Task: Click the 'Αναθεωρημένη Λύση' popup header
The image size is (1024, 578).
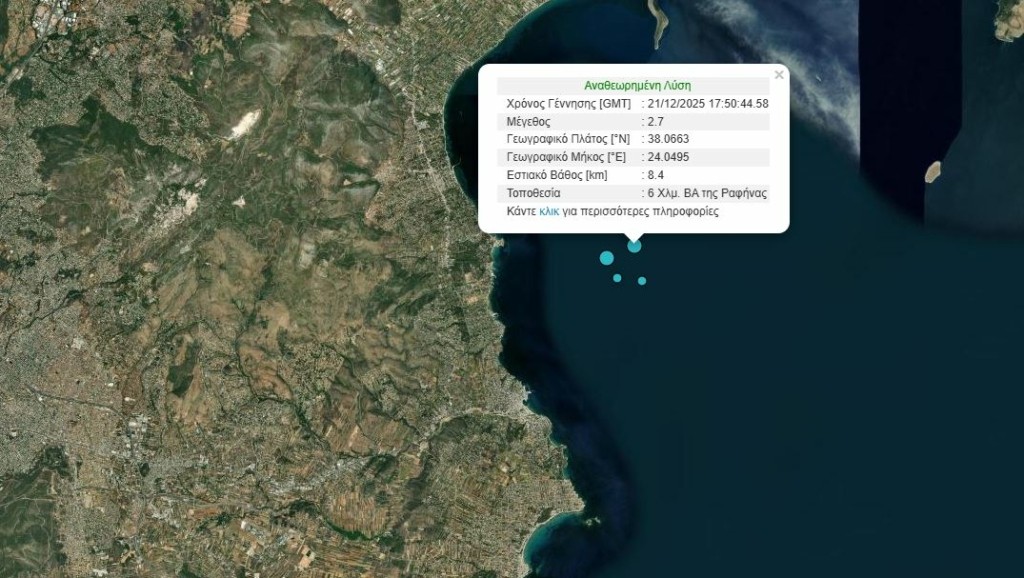Action: coord(637,86)
